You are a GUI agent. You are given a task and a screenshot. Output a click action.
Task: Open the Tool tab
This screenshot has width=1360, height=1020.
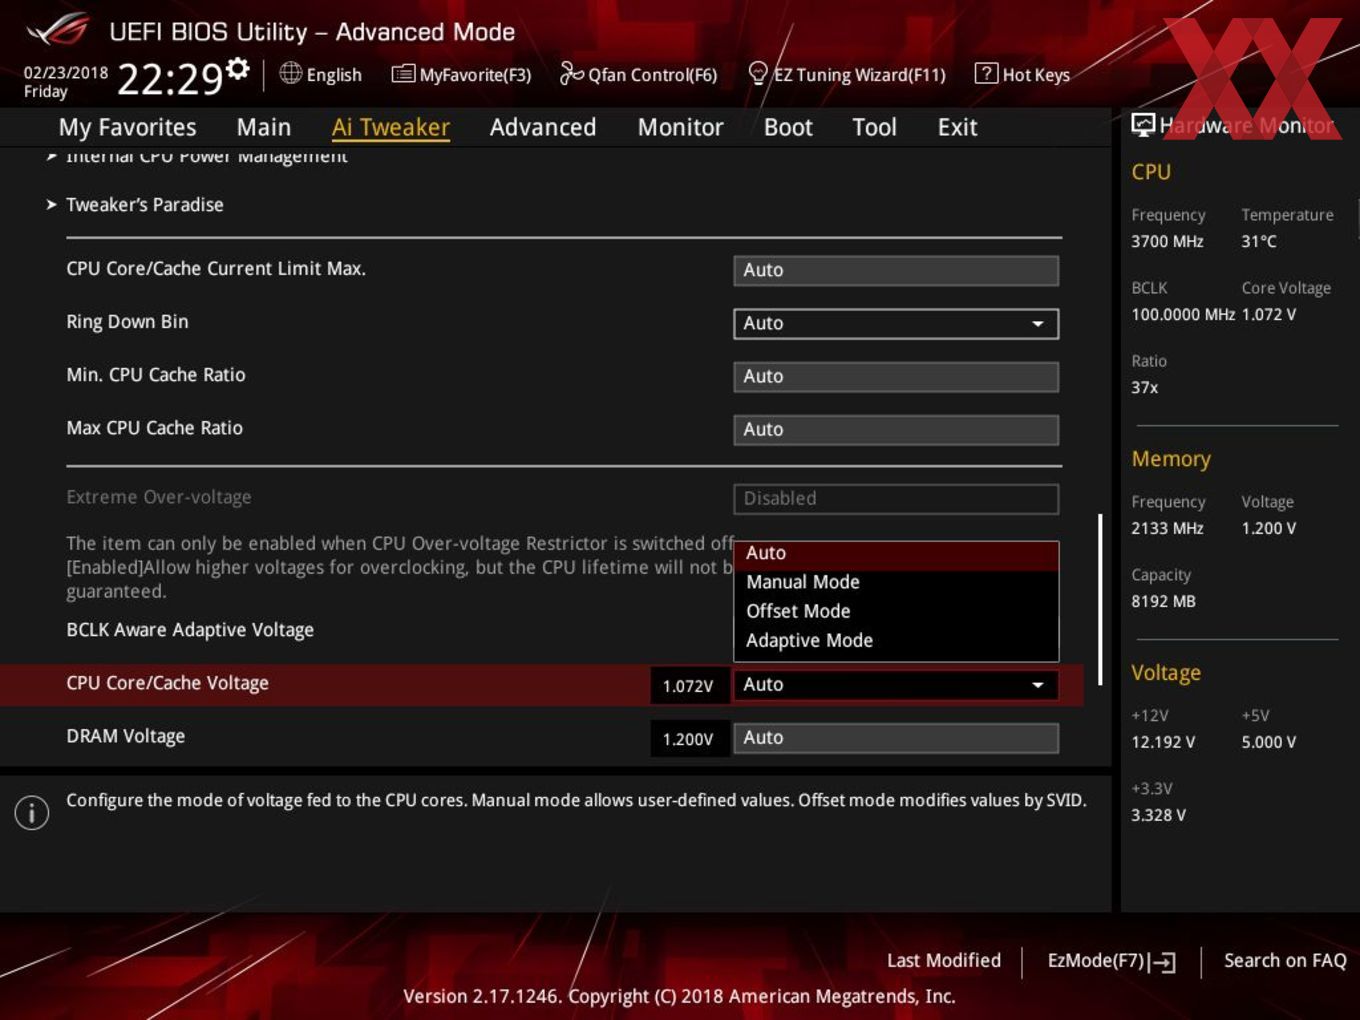pyautogui.click(x=874, y=127)
